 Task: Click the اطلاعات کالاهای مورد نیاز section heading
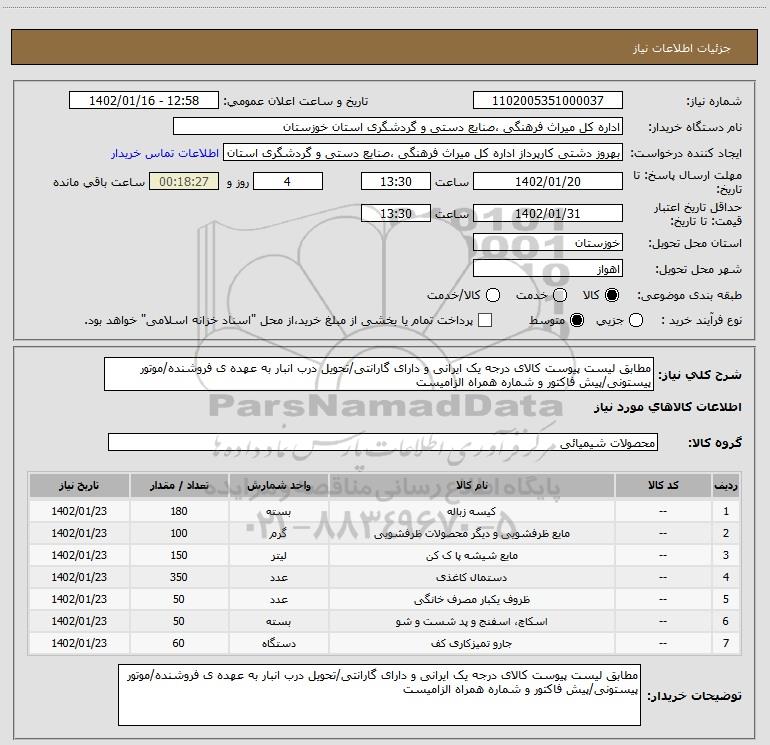(x=667, y=407)
